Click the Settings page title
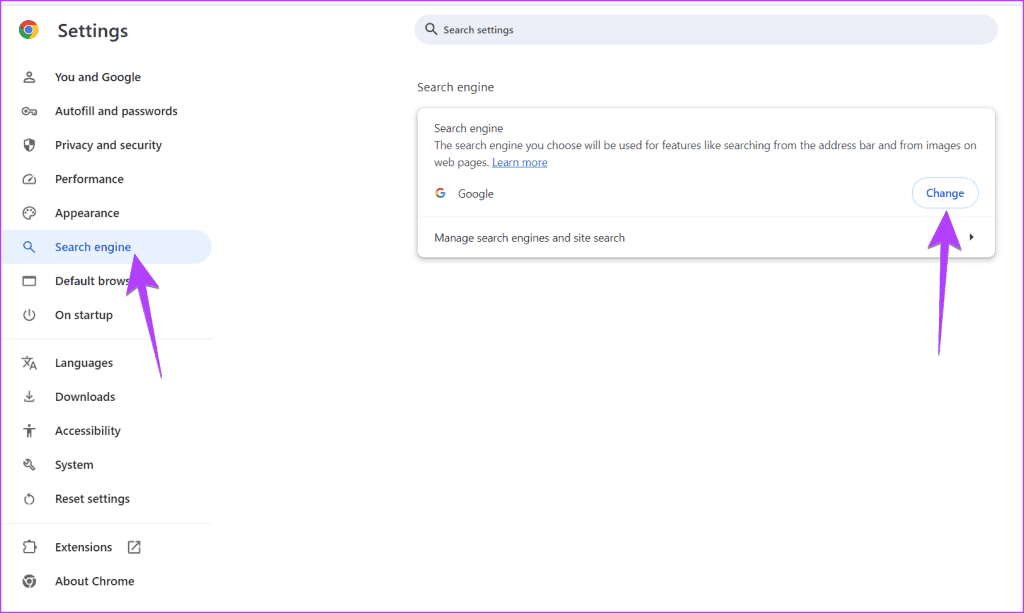Viewport: 1024px width, 613px height. (93, 31)
